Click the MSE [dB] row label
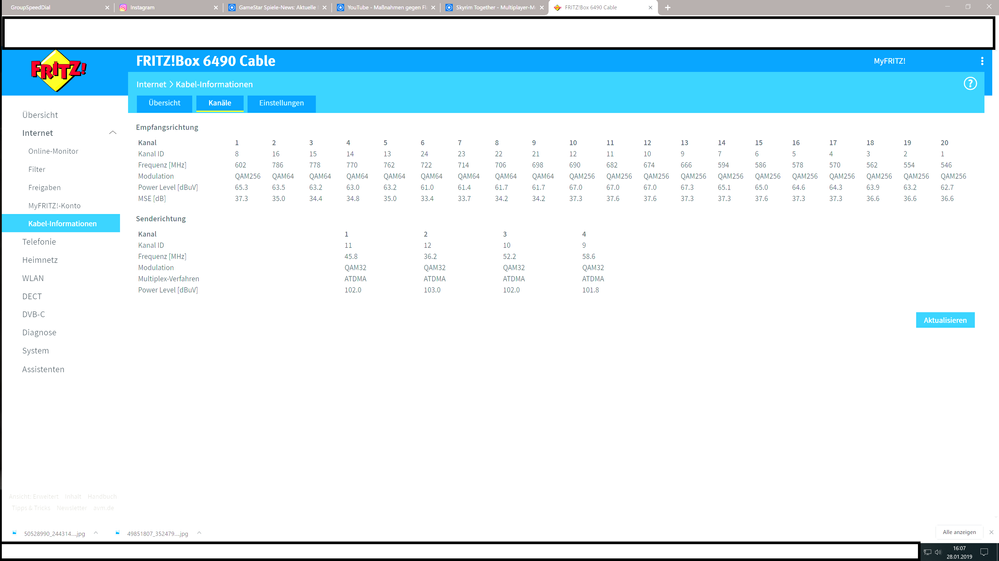This screenshot has height=561, width=999. tap(152, 199)
